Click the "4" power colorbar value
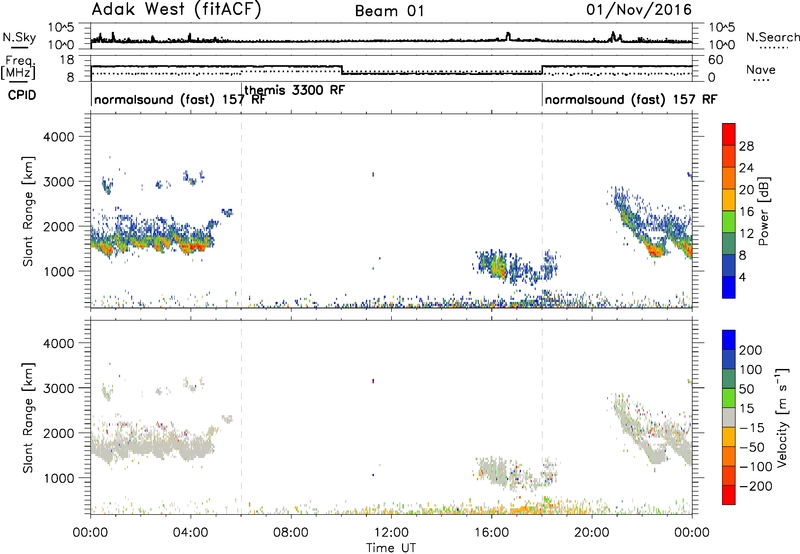 pos(742,277)
